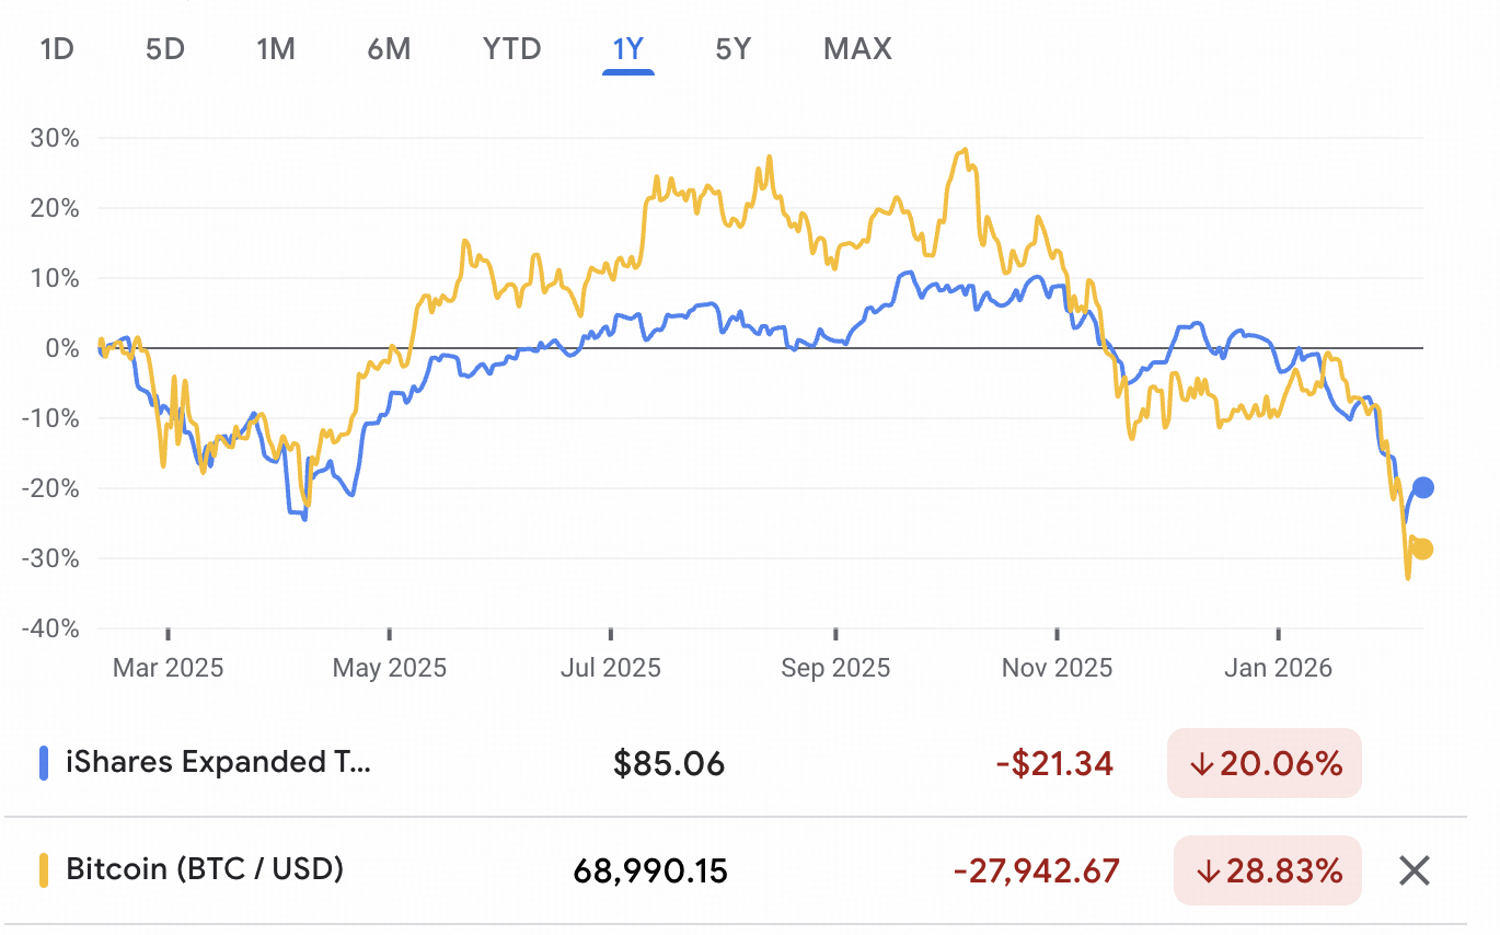The width and height of the screenshot is (1500, 935).
Task: Remove Bitcoin comparison with X icon
Action: (x=1414, y=871)
